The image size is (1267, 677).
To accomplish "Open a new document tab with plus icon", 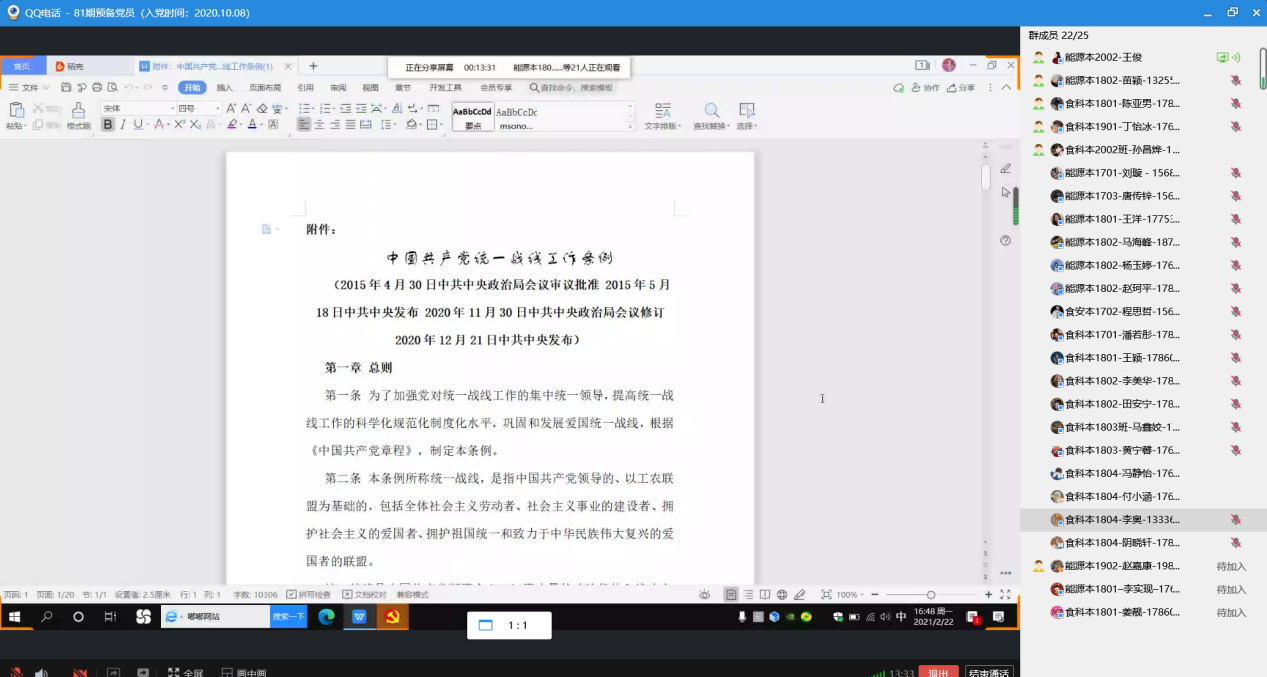I will point(313,66).
